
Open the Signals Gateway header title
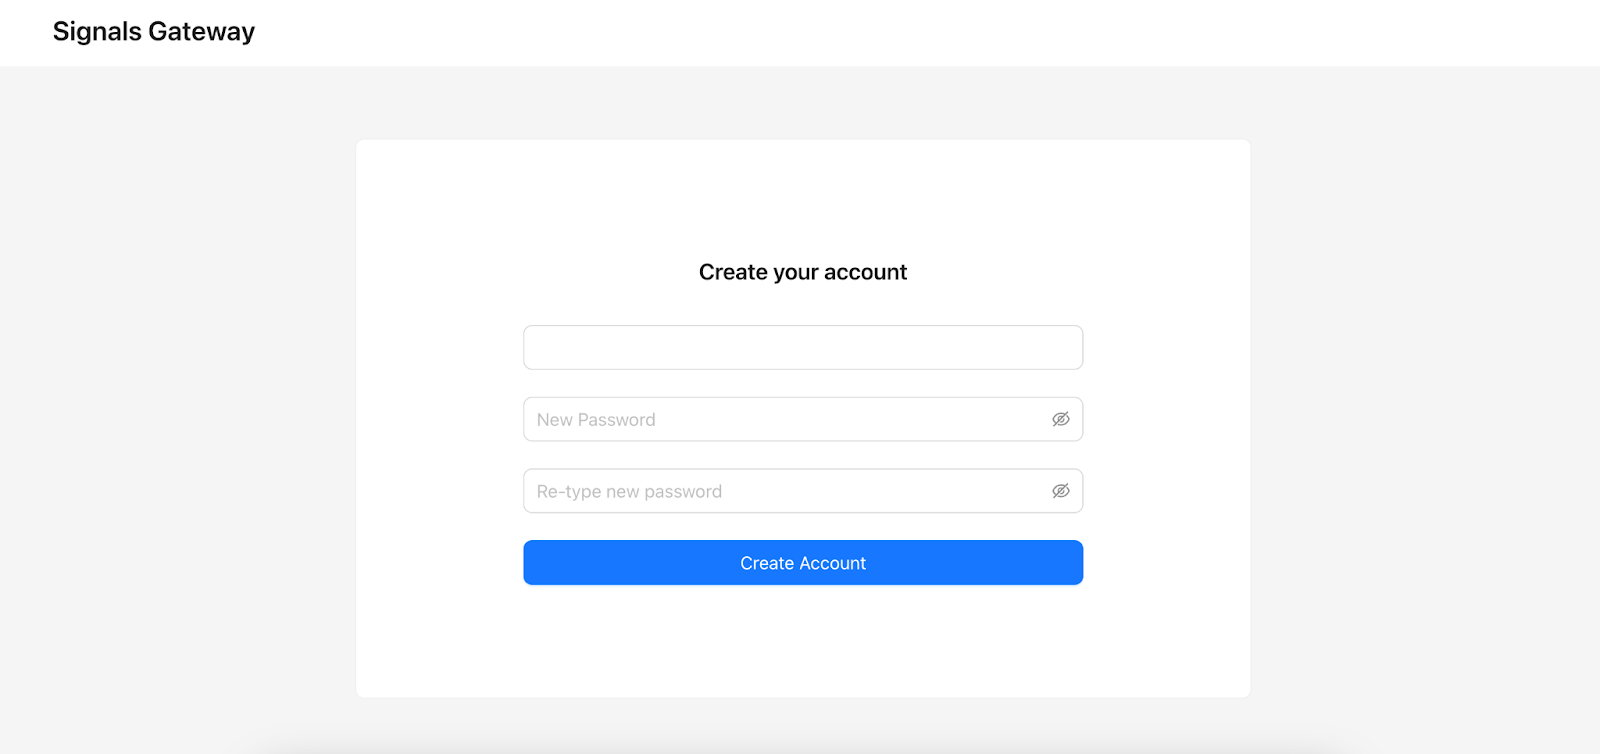point(154,32)
